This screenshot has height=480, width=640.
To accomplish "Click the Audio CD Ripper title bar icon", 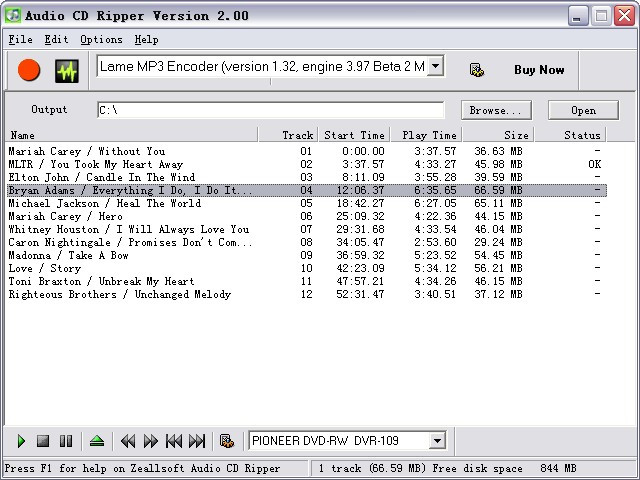I will [x=13, y=16].
